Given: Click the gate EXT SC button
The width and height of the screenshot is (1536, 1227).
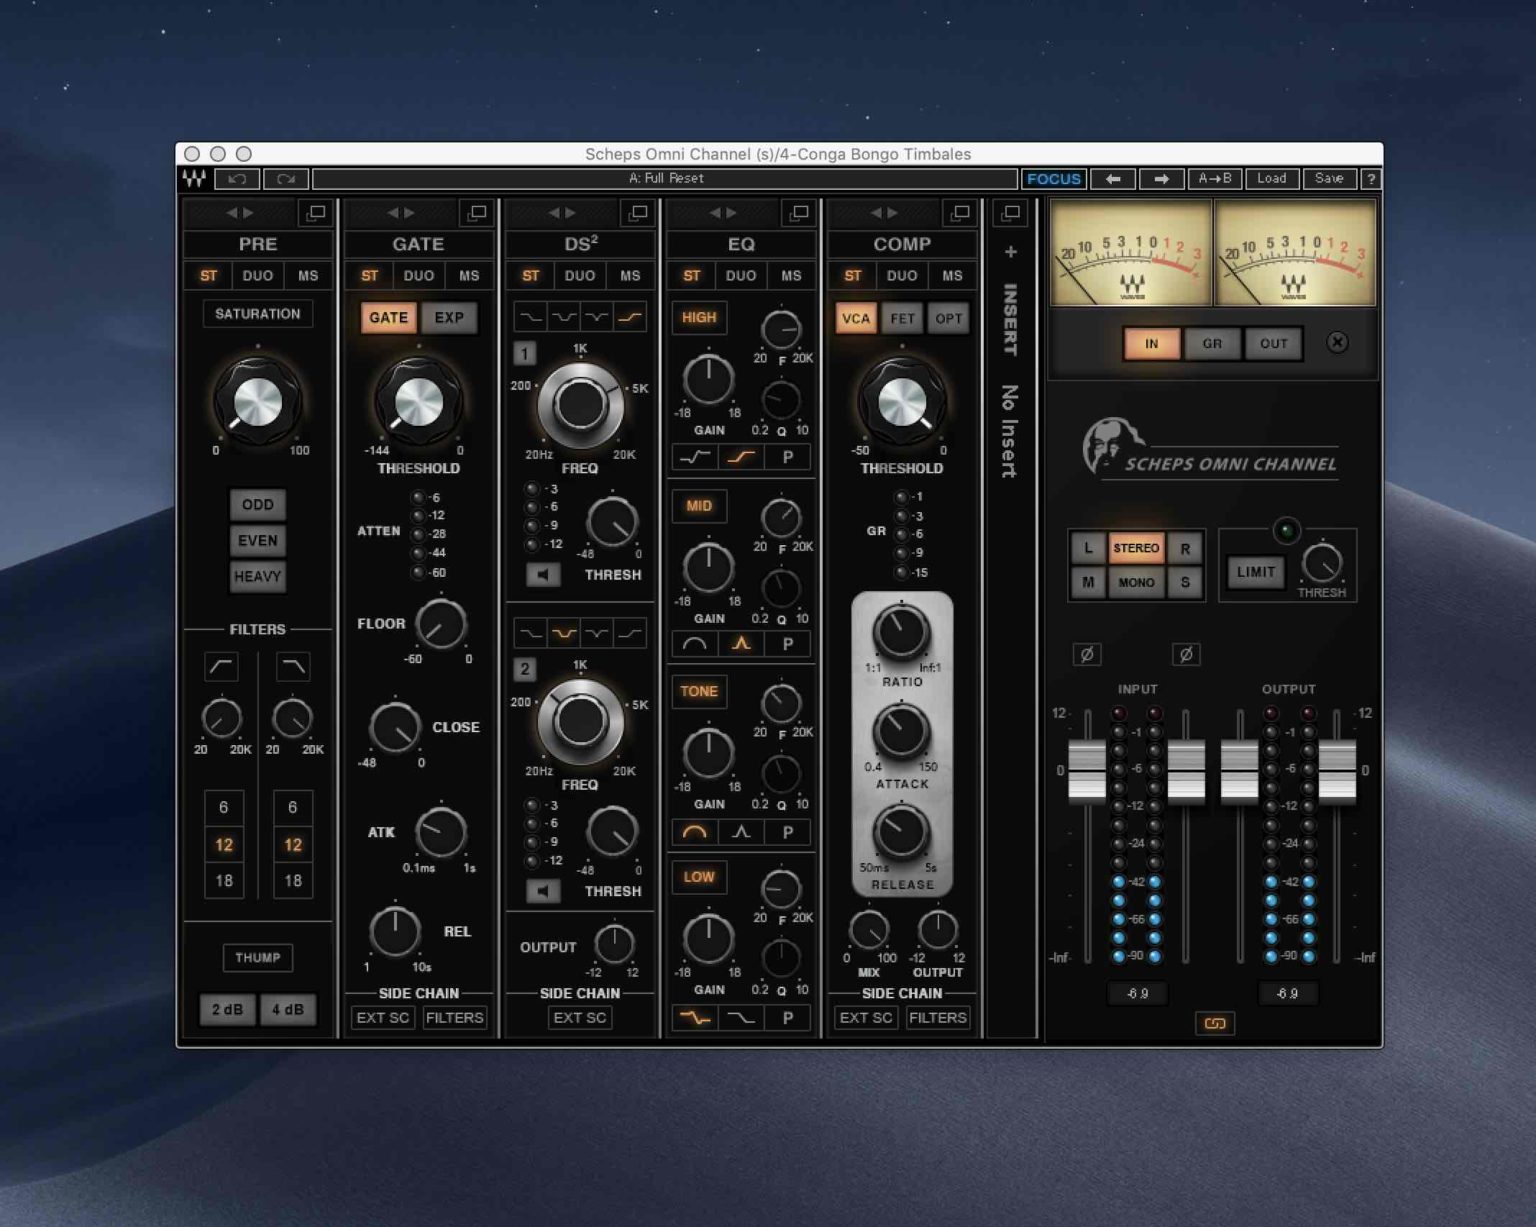Looking at the screenshot, I should (x=383, y=1018).
